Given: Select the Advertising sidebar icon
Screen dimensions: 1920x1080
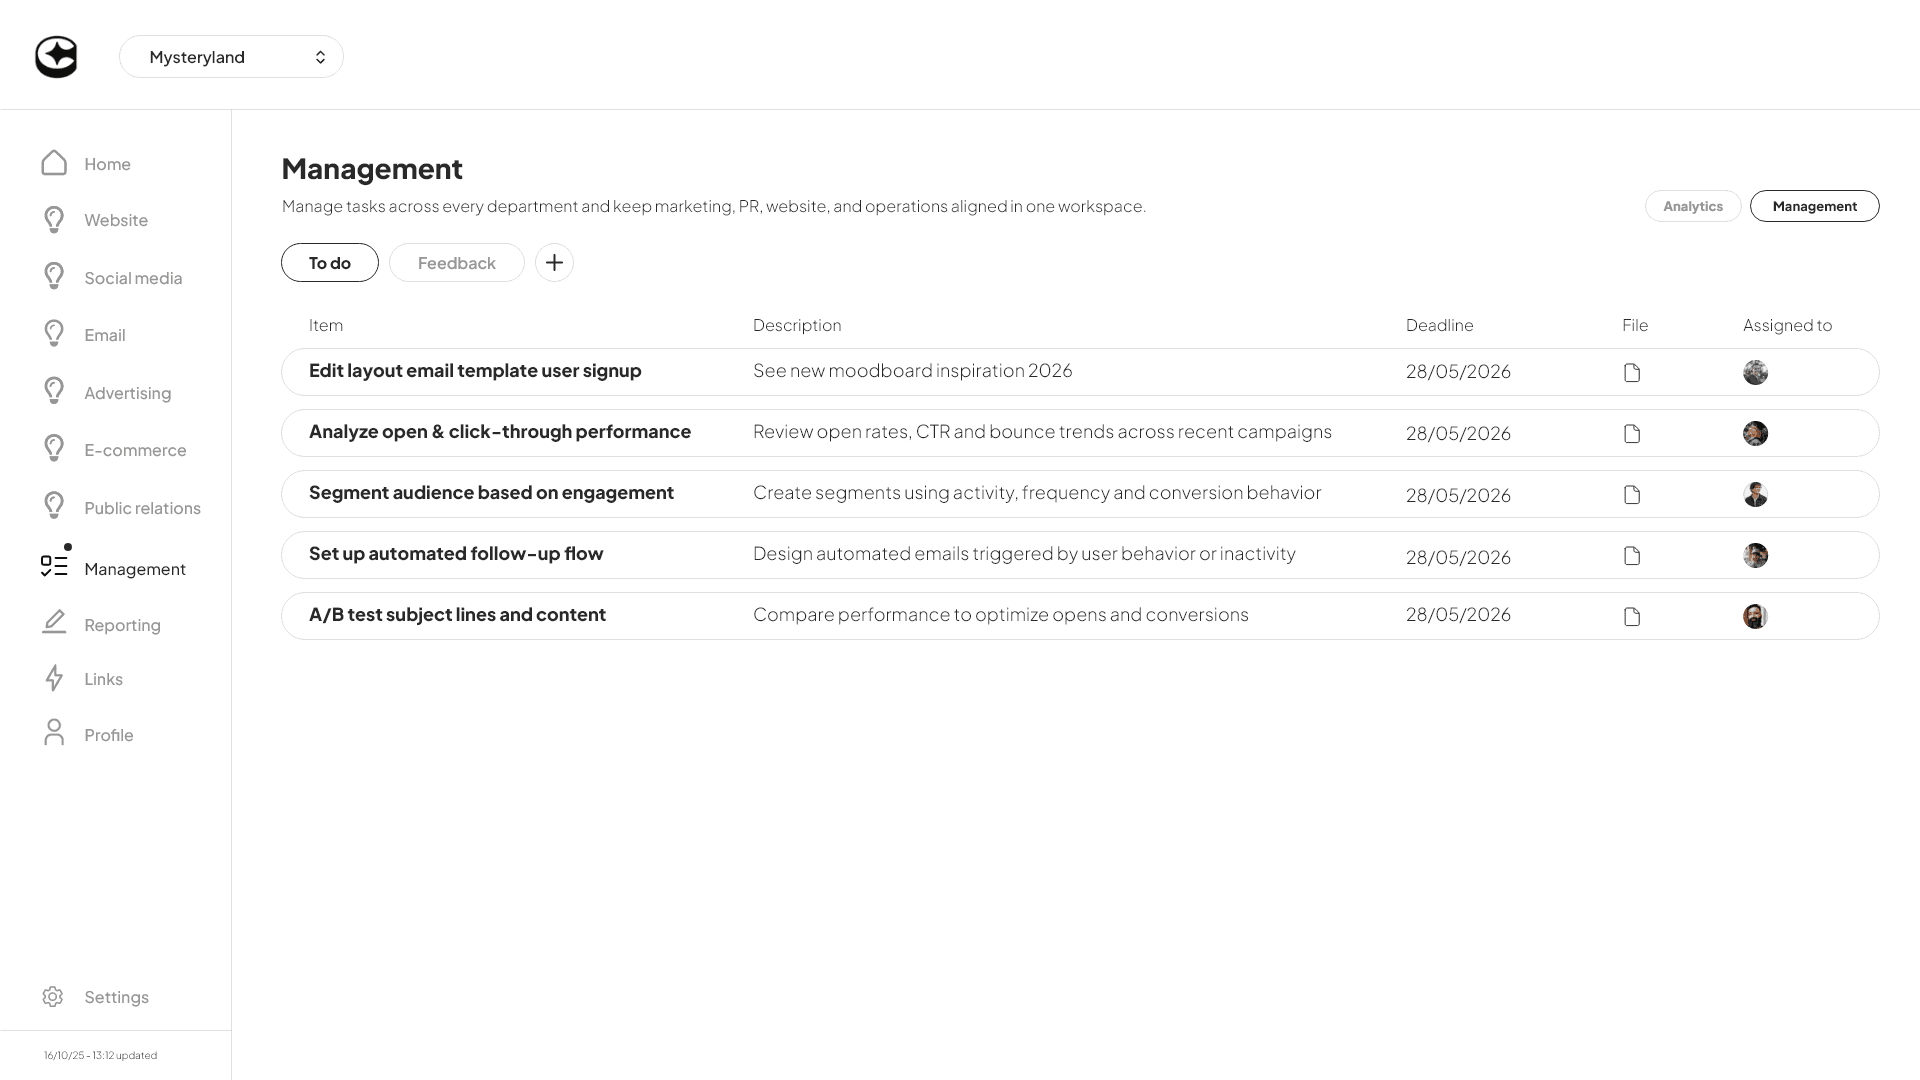Looking at the screenshot, I should pyautogui.click(x=54, y=390).
